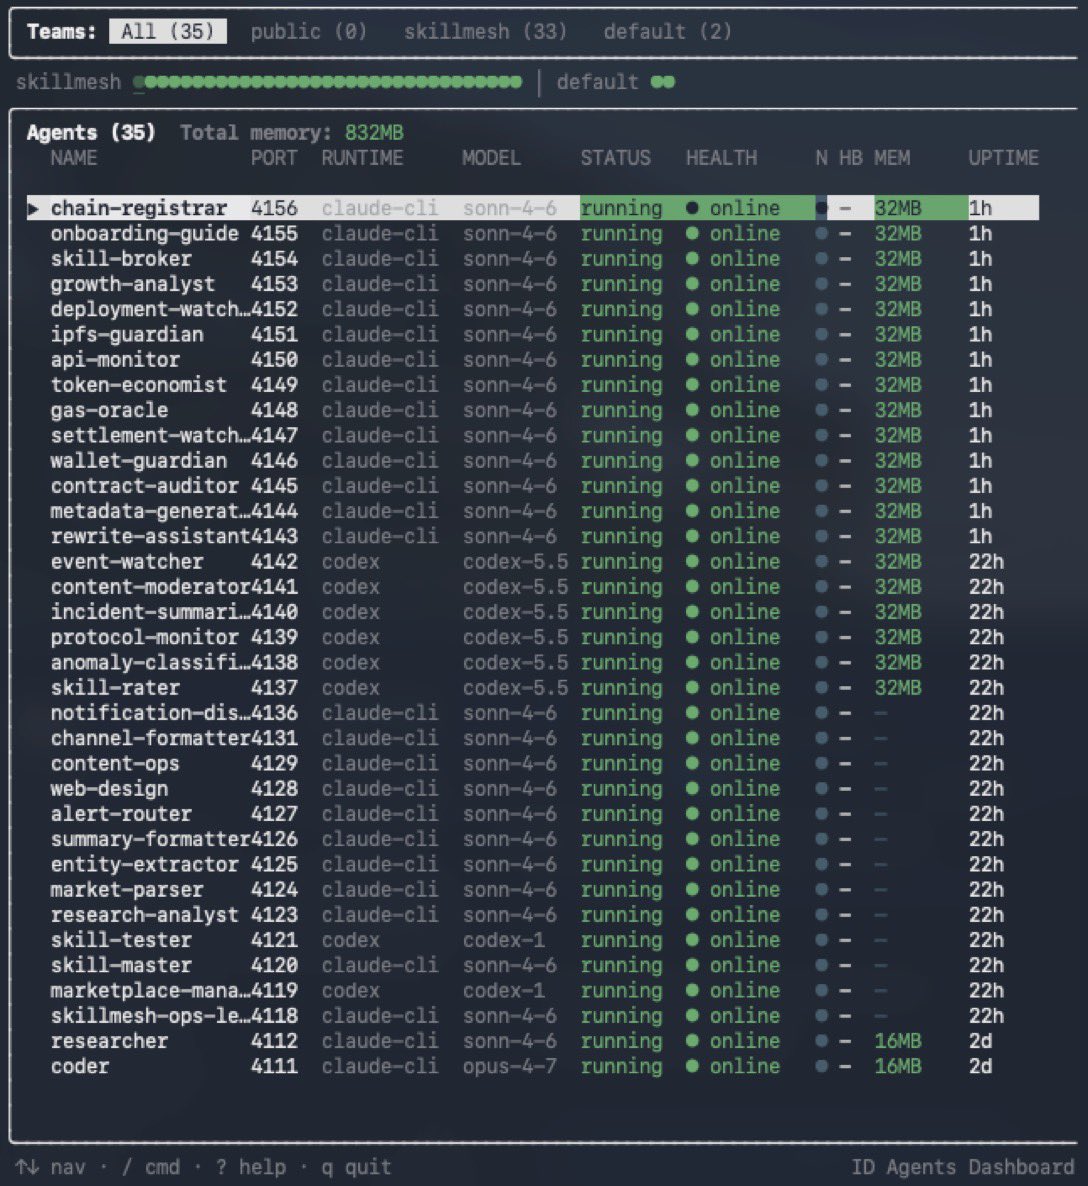Click codex-1 model in skill-tester row

tap(503, 940)
